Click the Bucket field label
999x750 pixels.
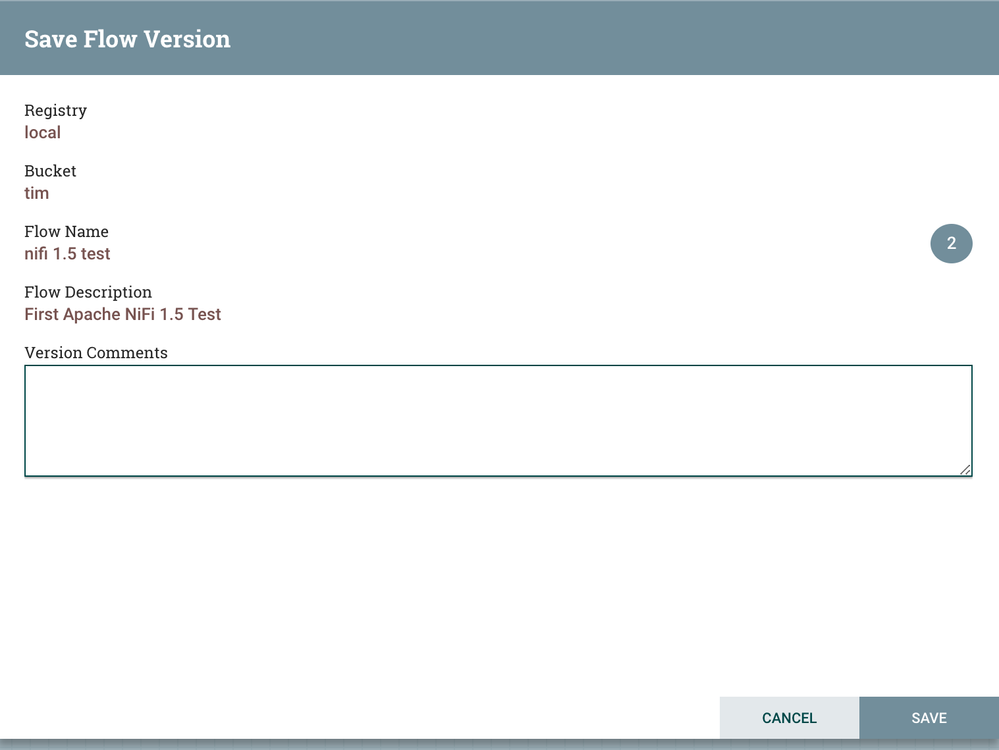[x=50, y=171]
